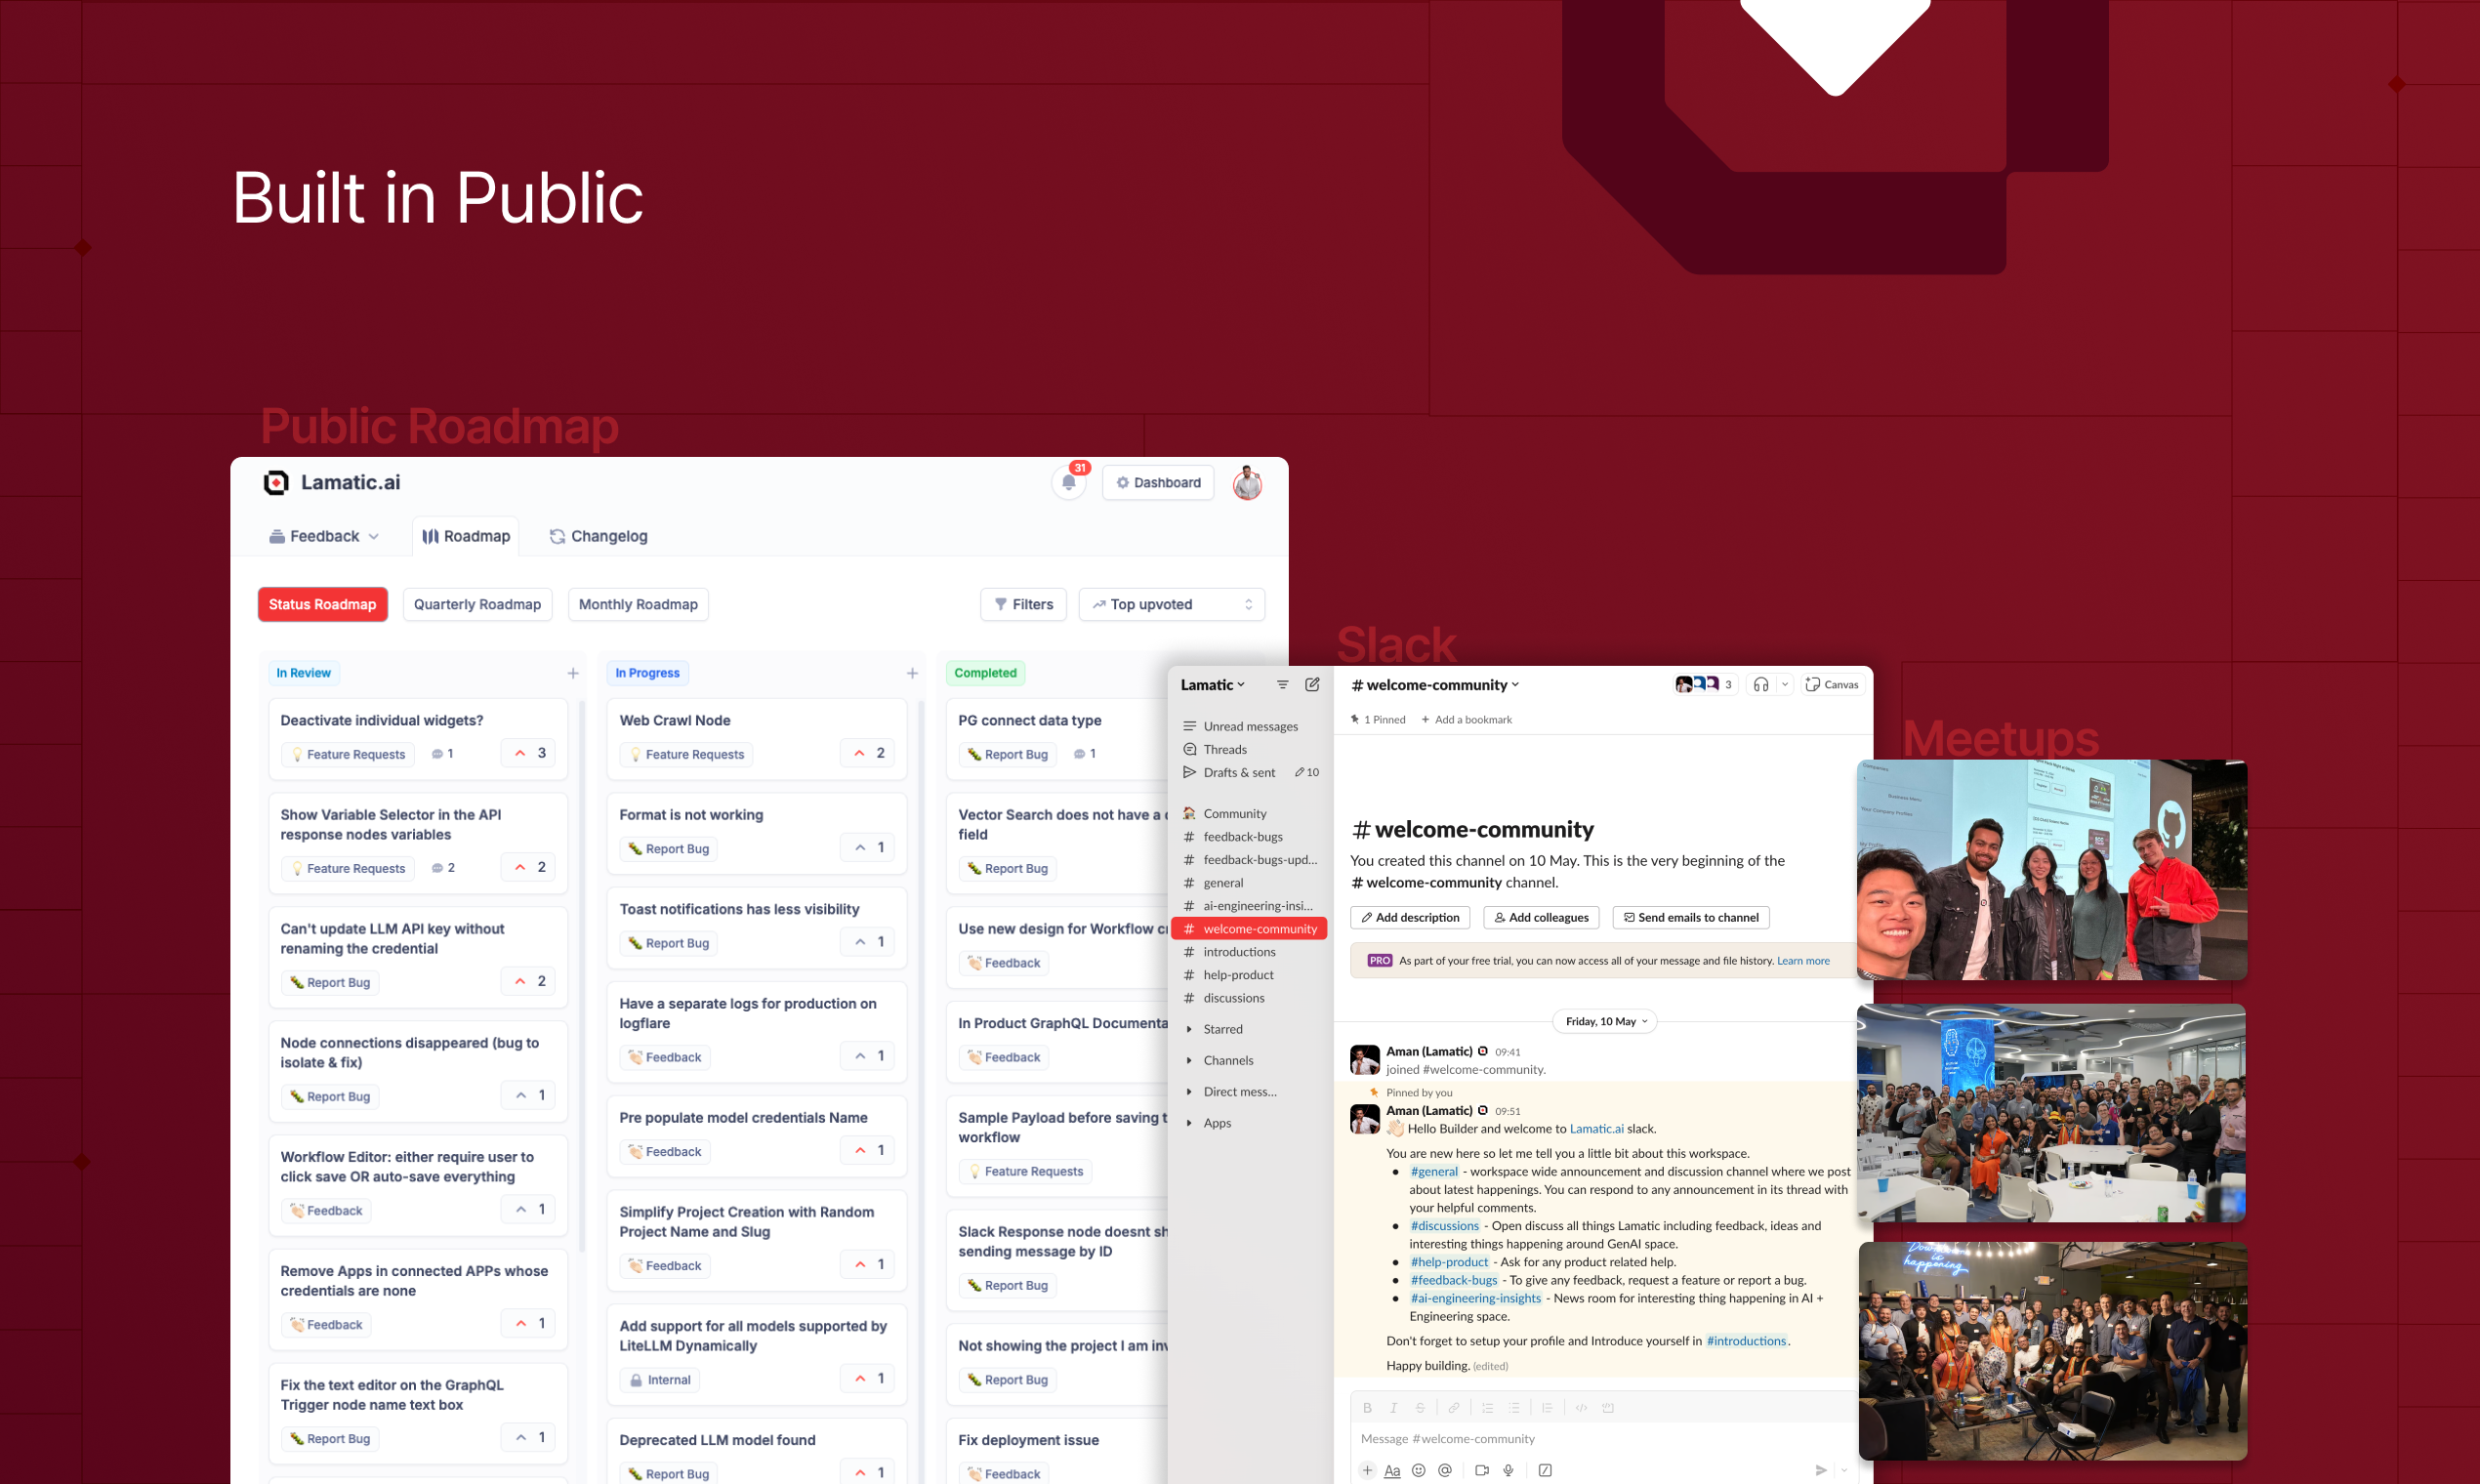
Task: Open the Top upvoted sort dropdown
Action: click(1171, 604)
